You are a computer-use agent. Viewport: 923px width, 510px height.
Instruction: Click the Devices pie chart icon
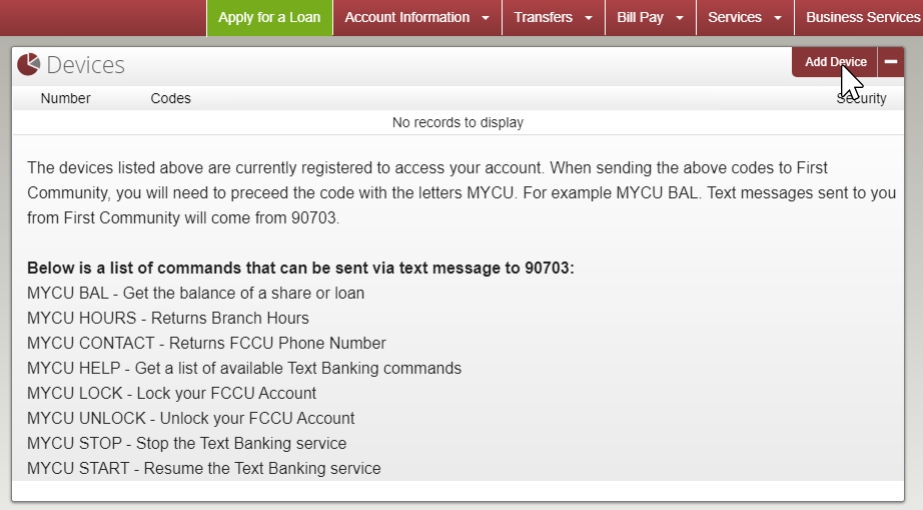pyautogui.click(x=28, y=64)
